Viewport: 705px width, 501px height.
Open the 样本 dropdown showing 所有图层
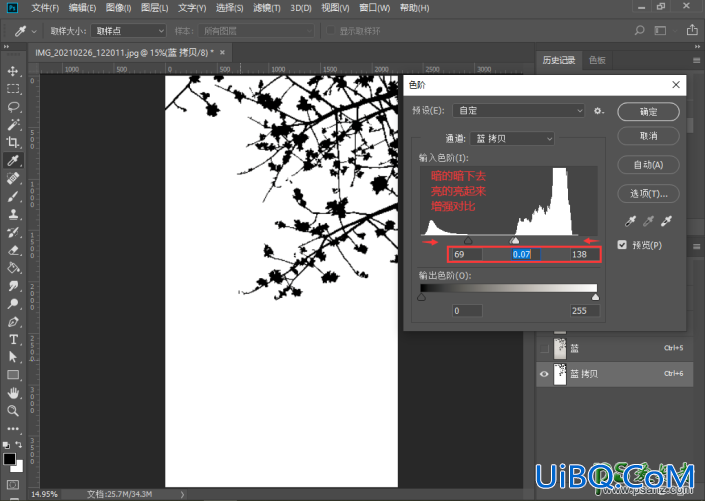[256, 31]
